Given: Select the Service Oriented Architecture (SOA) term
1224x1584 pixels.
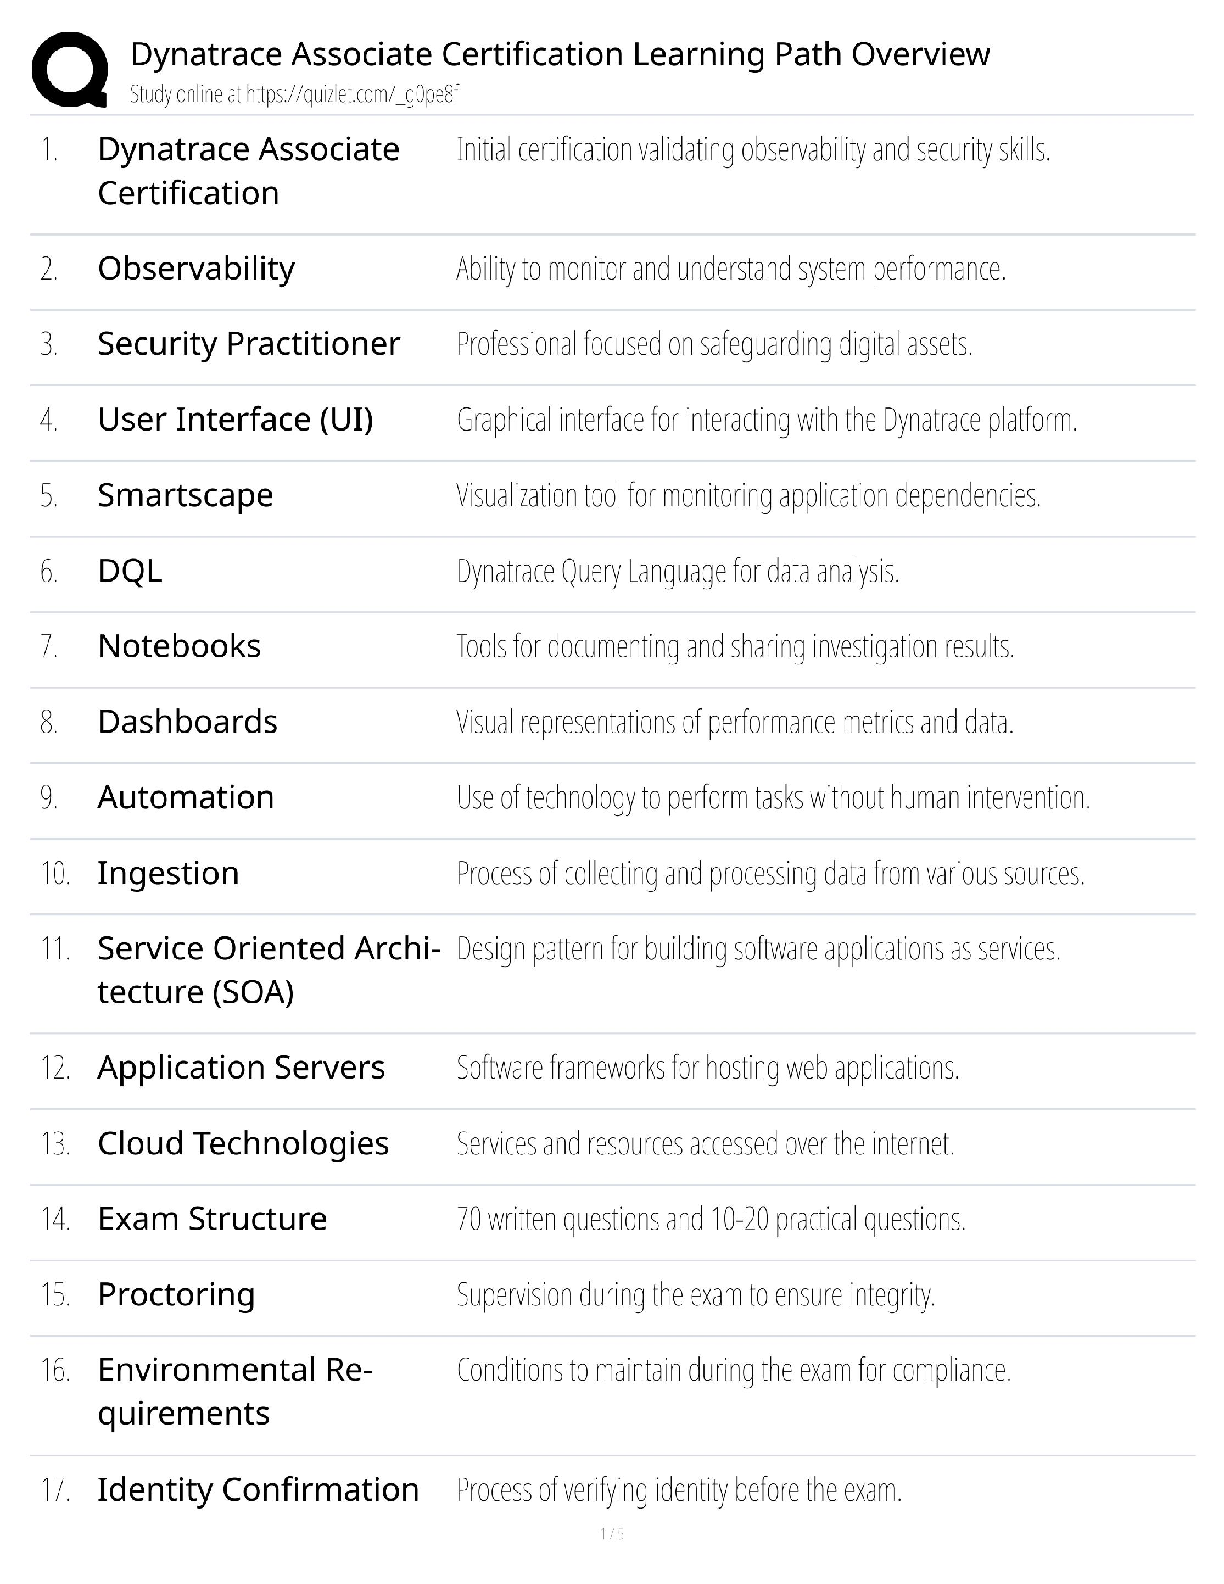Looking at the screenshot, I should (x=268, y=970).
